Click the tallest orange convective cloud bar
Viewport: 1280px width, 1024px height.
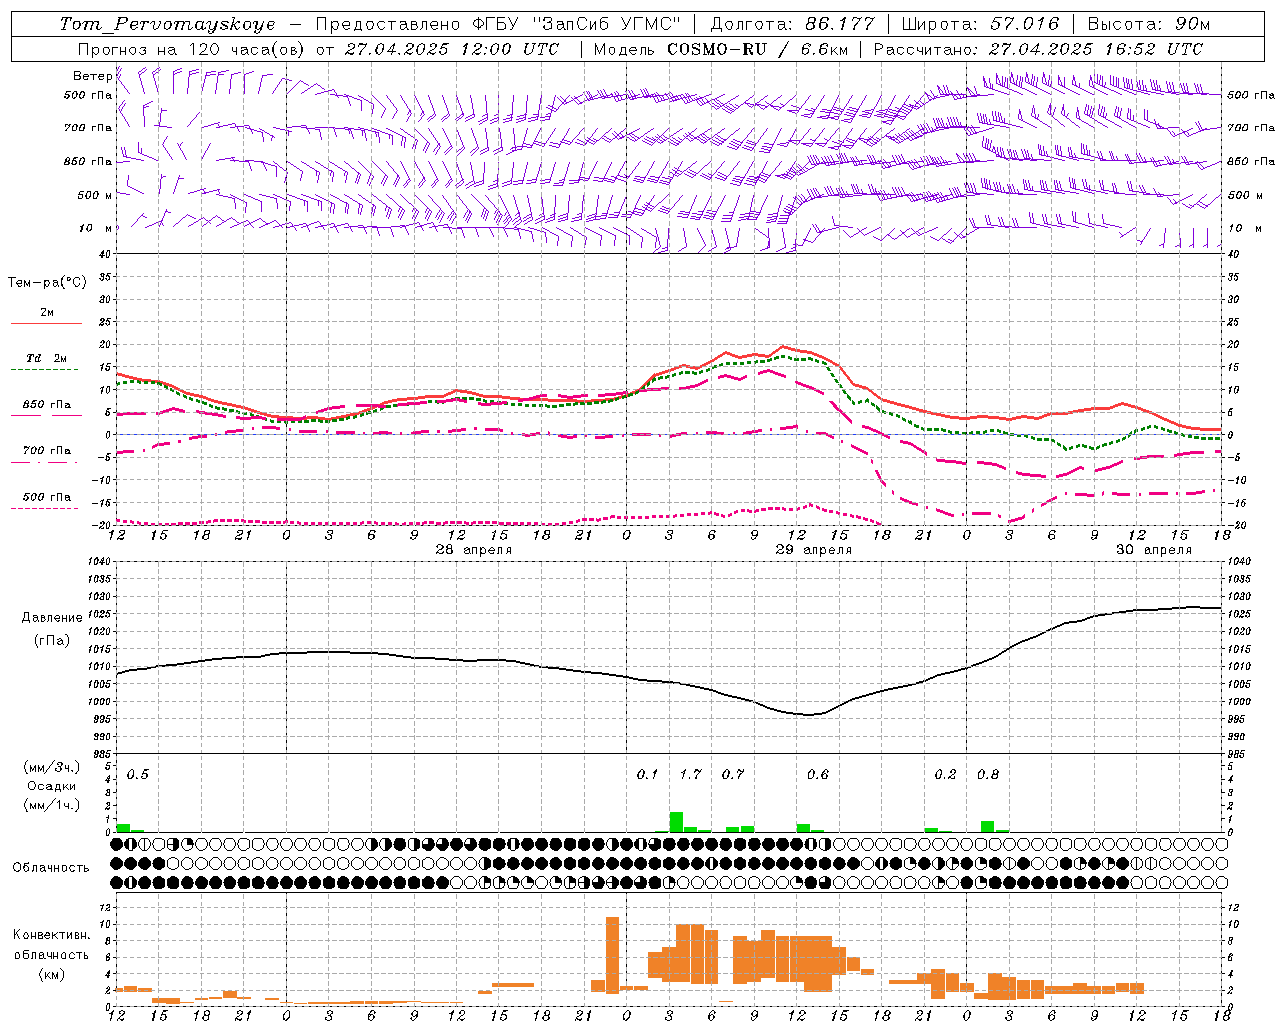tap(612, 954)
